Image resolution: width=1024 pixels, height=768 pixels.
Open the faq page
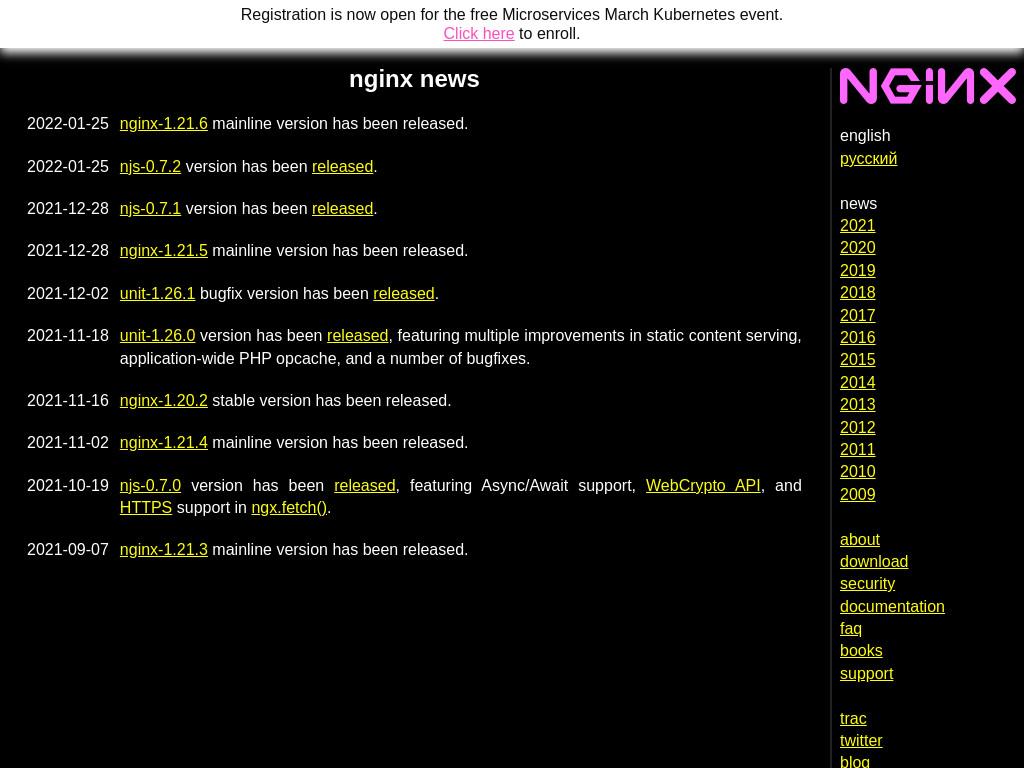[850, 629]
